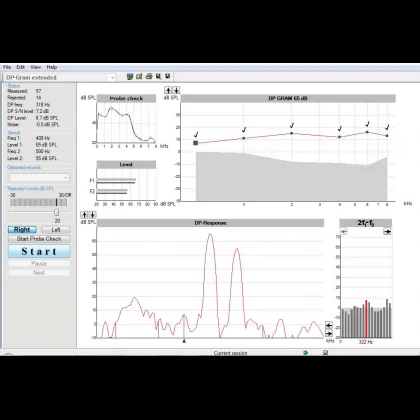Viewport: 420px width, 420px height.
Task: Click the Start Probe Check button
Action: [39, 239]
